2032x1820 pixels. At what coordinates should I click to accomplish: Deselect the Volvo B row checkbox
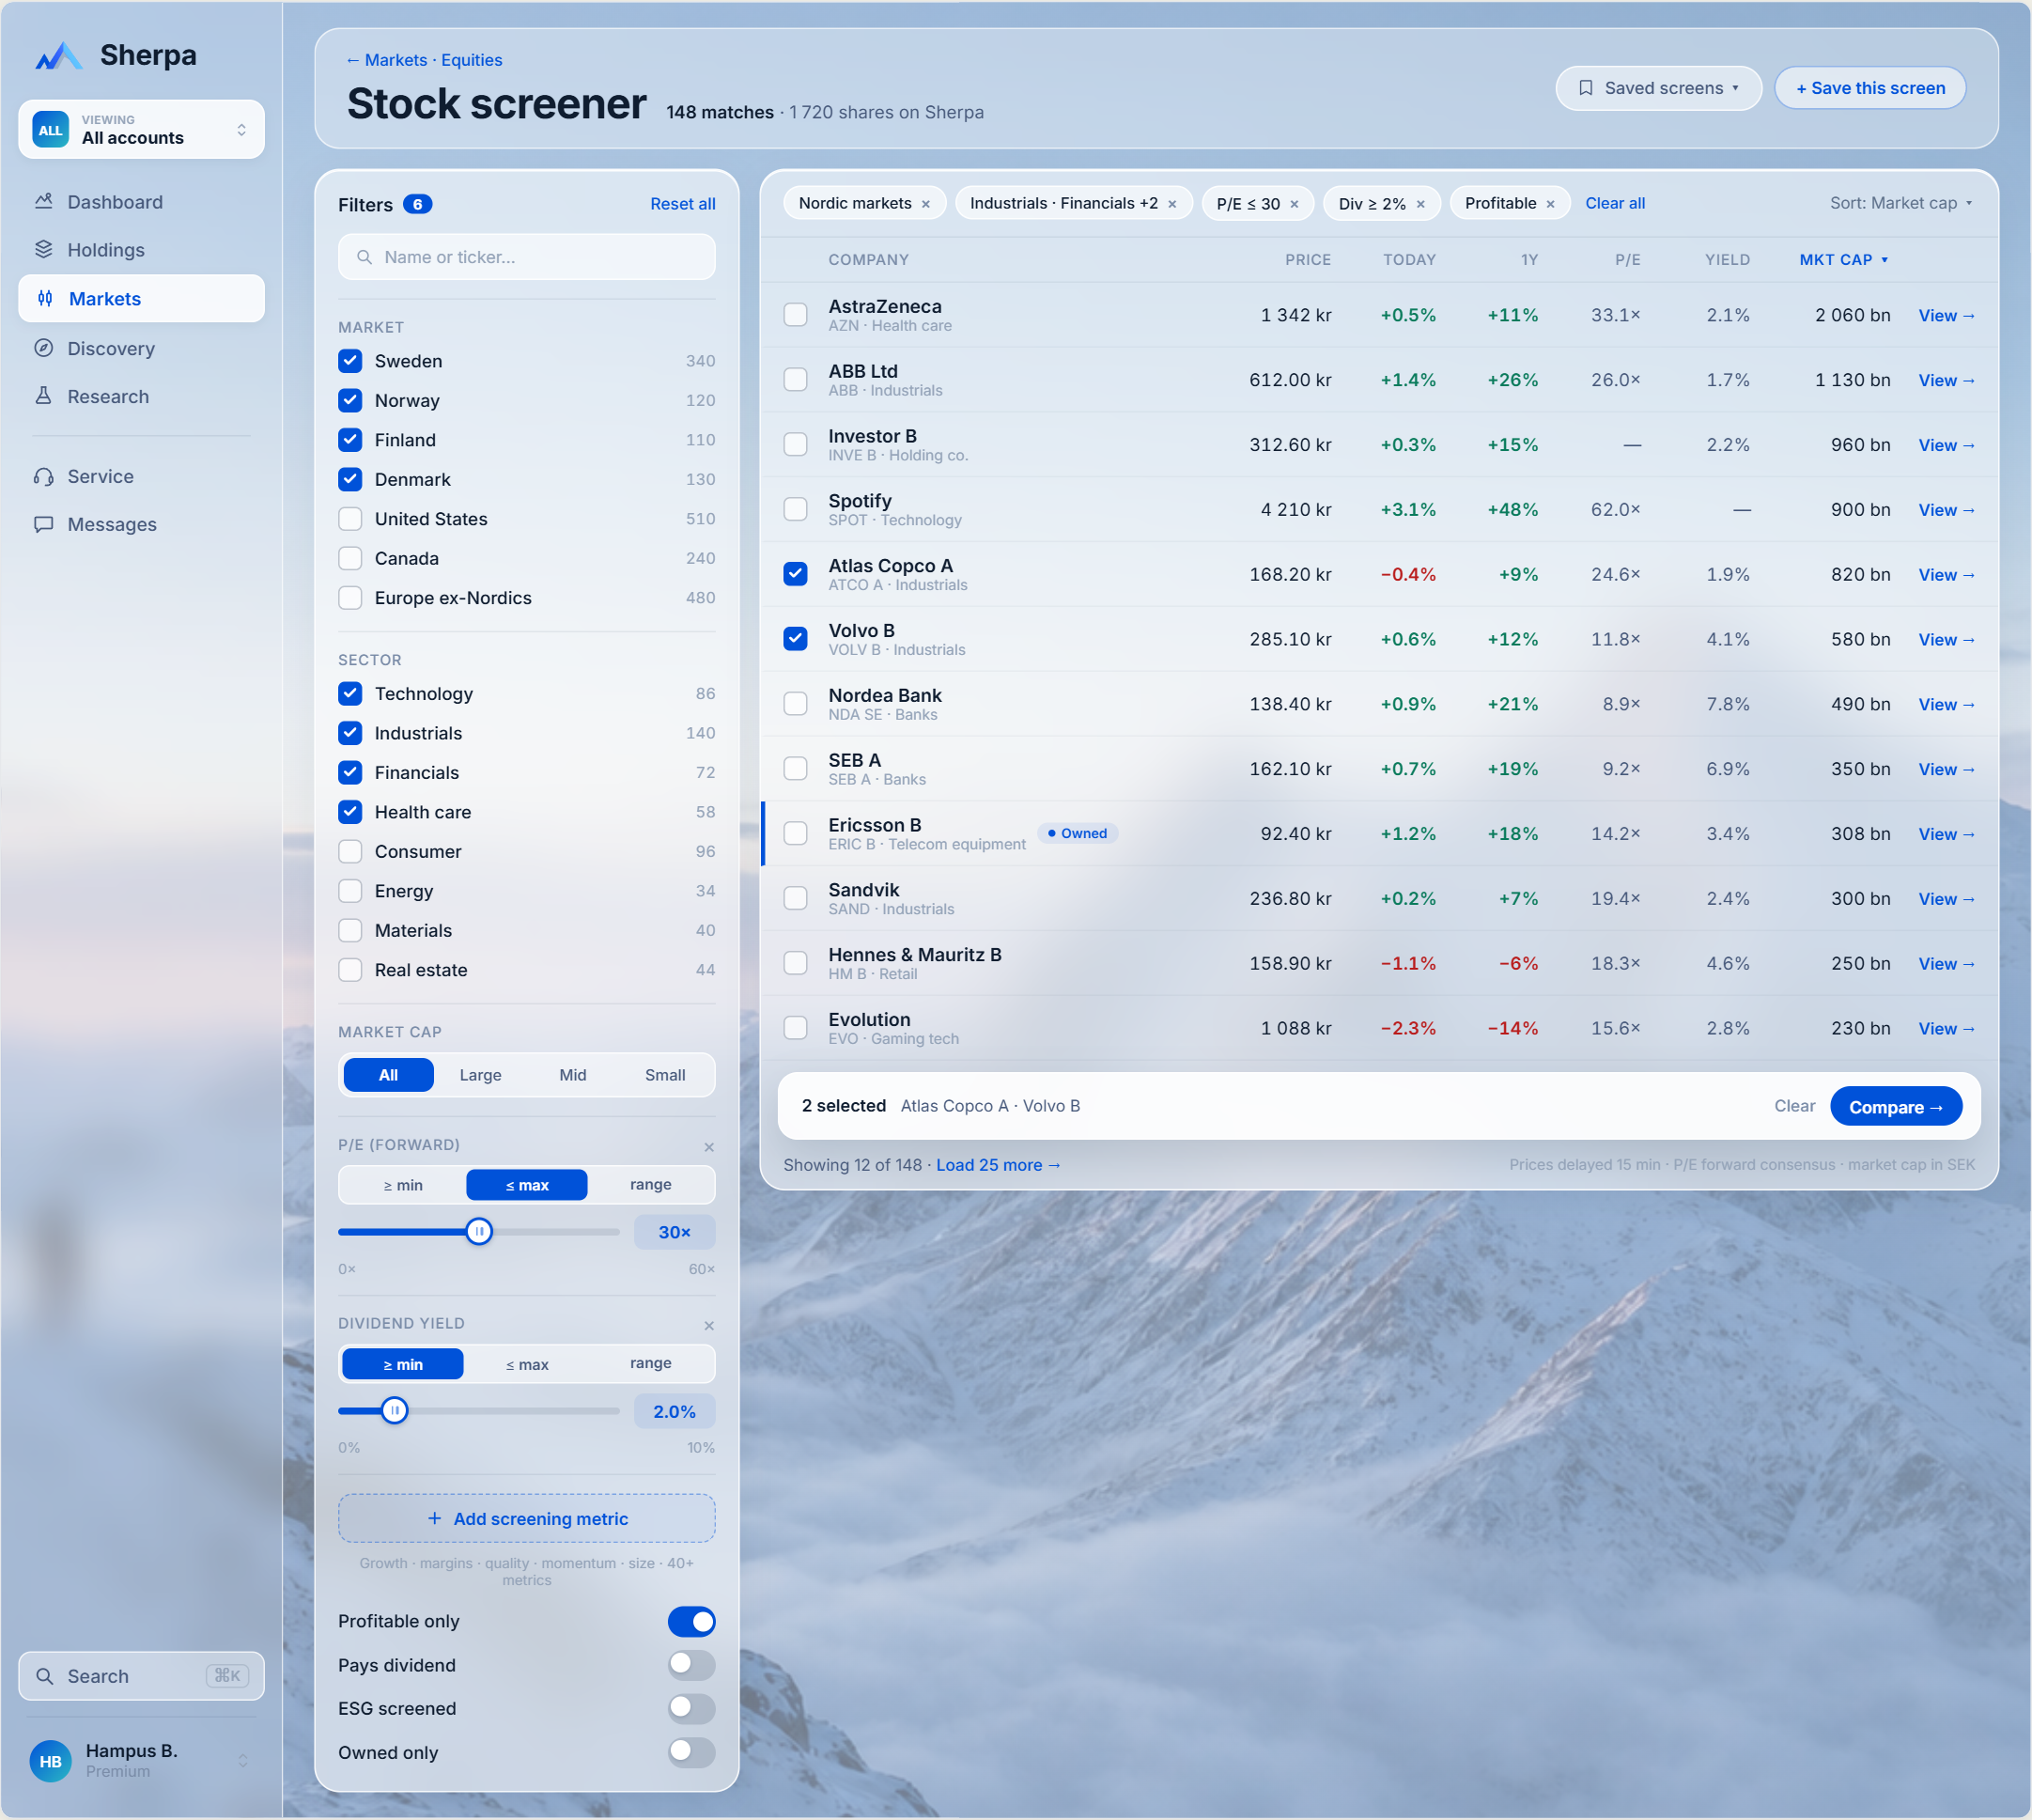coord(795,639)
